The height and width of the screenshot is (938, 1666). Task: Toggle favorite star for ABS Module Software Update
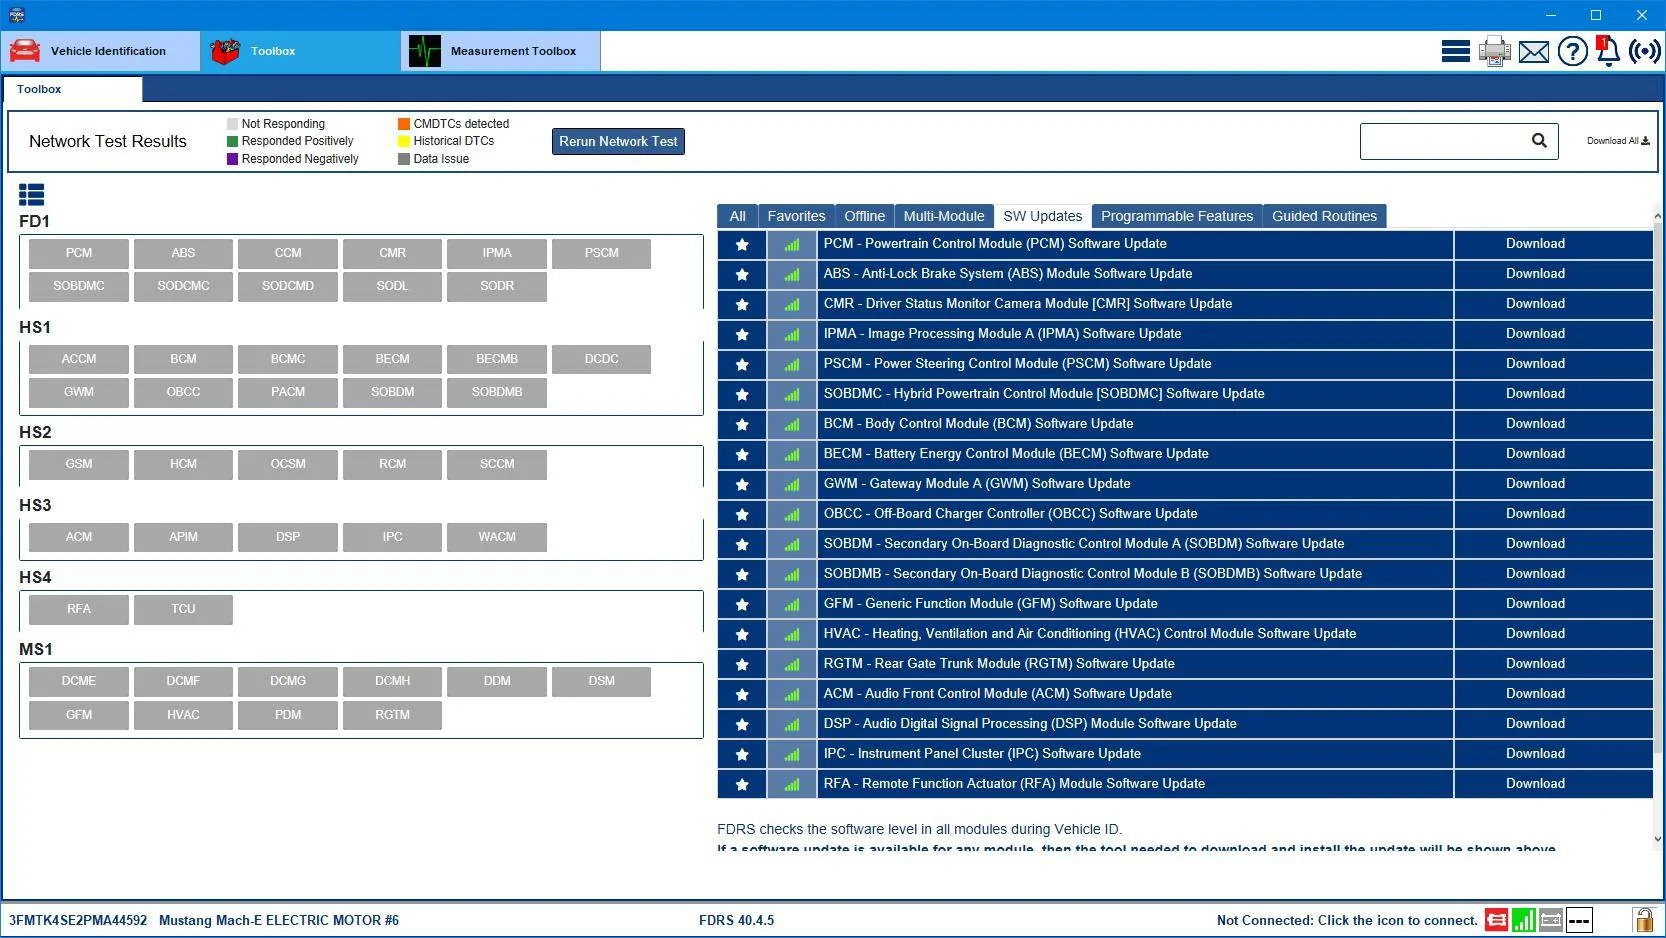(x=742, y=274)
